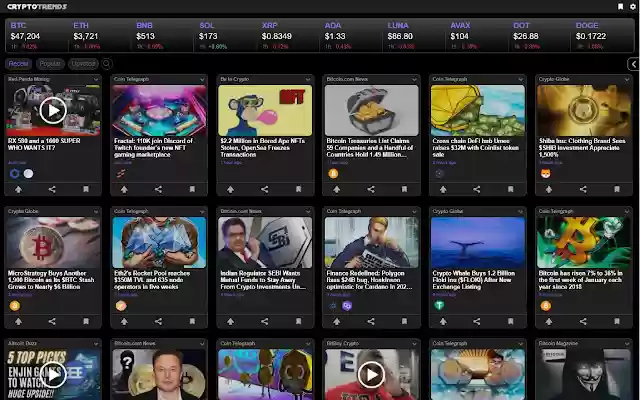Expand Bitcoin.com News treasure card dropdown
This screenshot has height=400, width=640.
pos(414,80)
